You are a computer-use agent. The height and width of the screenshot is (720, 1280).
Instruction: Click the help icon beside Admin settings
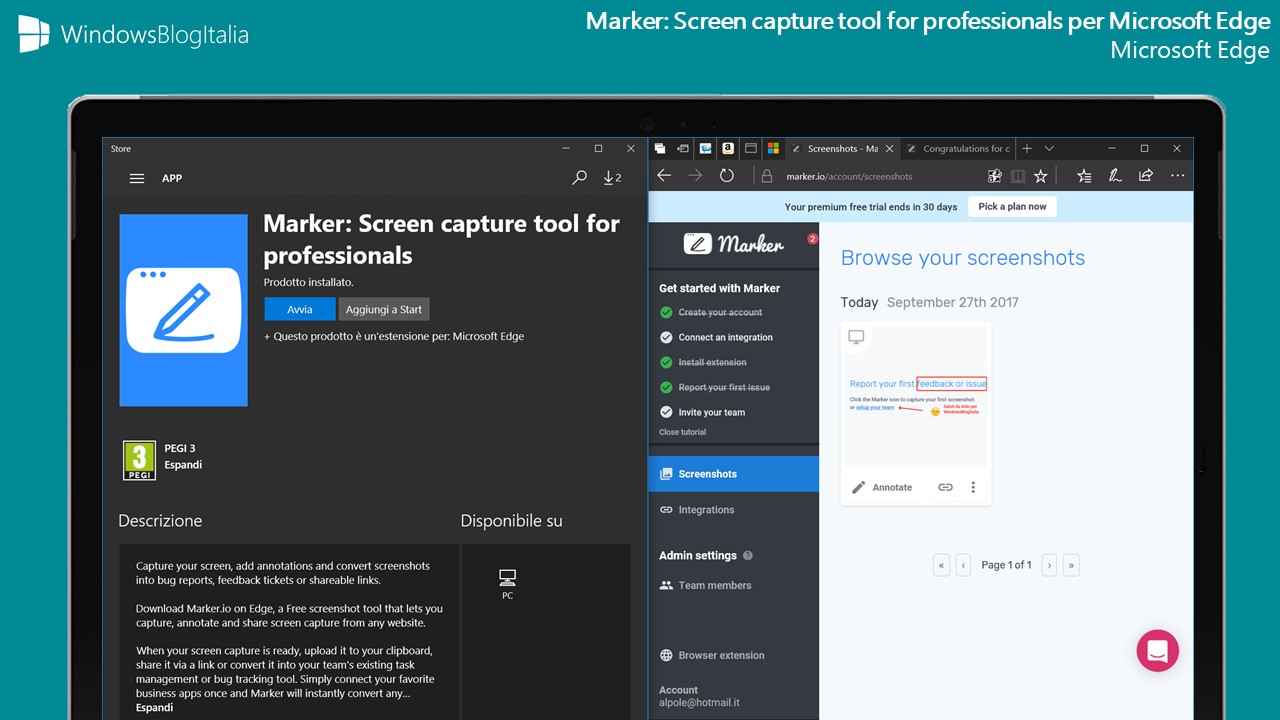[748, 556]
